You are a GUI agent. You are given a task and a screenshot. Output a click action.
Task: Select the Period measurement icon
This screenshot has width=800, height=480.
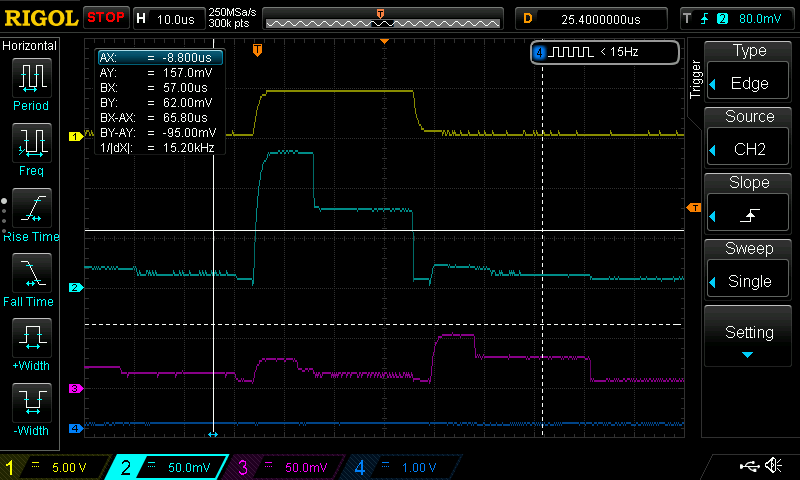click(32, 83)
